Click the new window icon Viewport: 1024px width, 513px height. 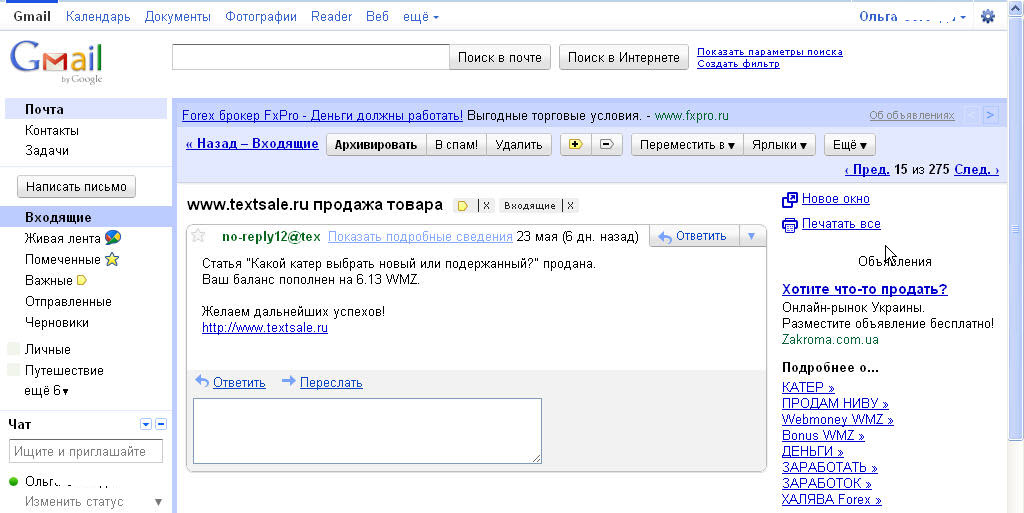click(790, 199)
